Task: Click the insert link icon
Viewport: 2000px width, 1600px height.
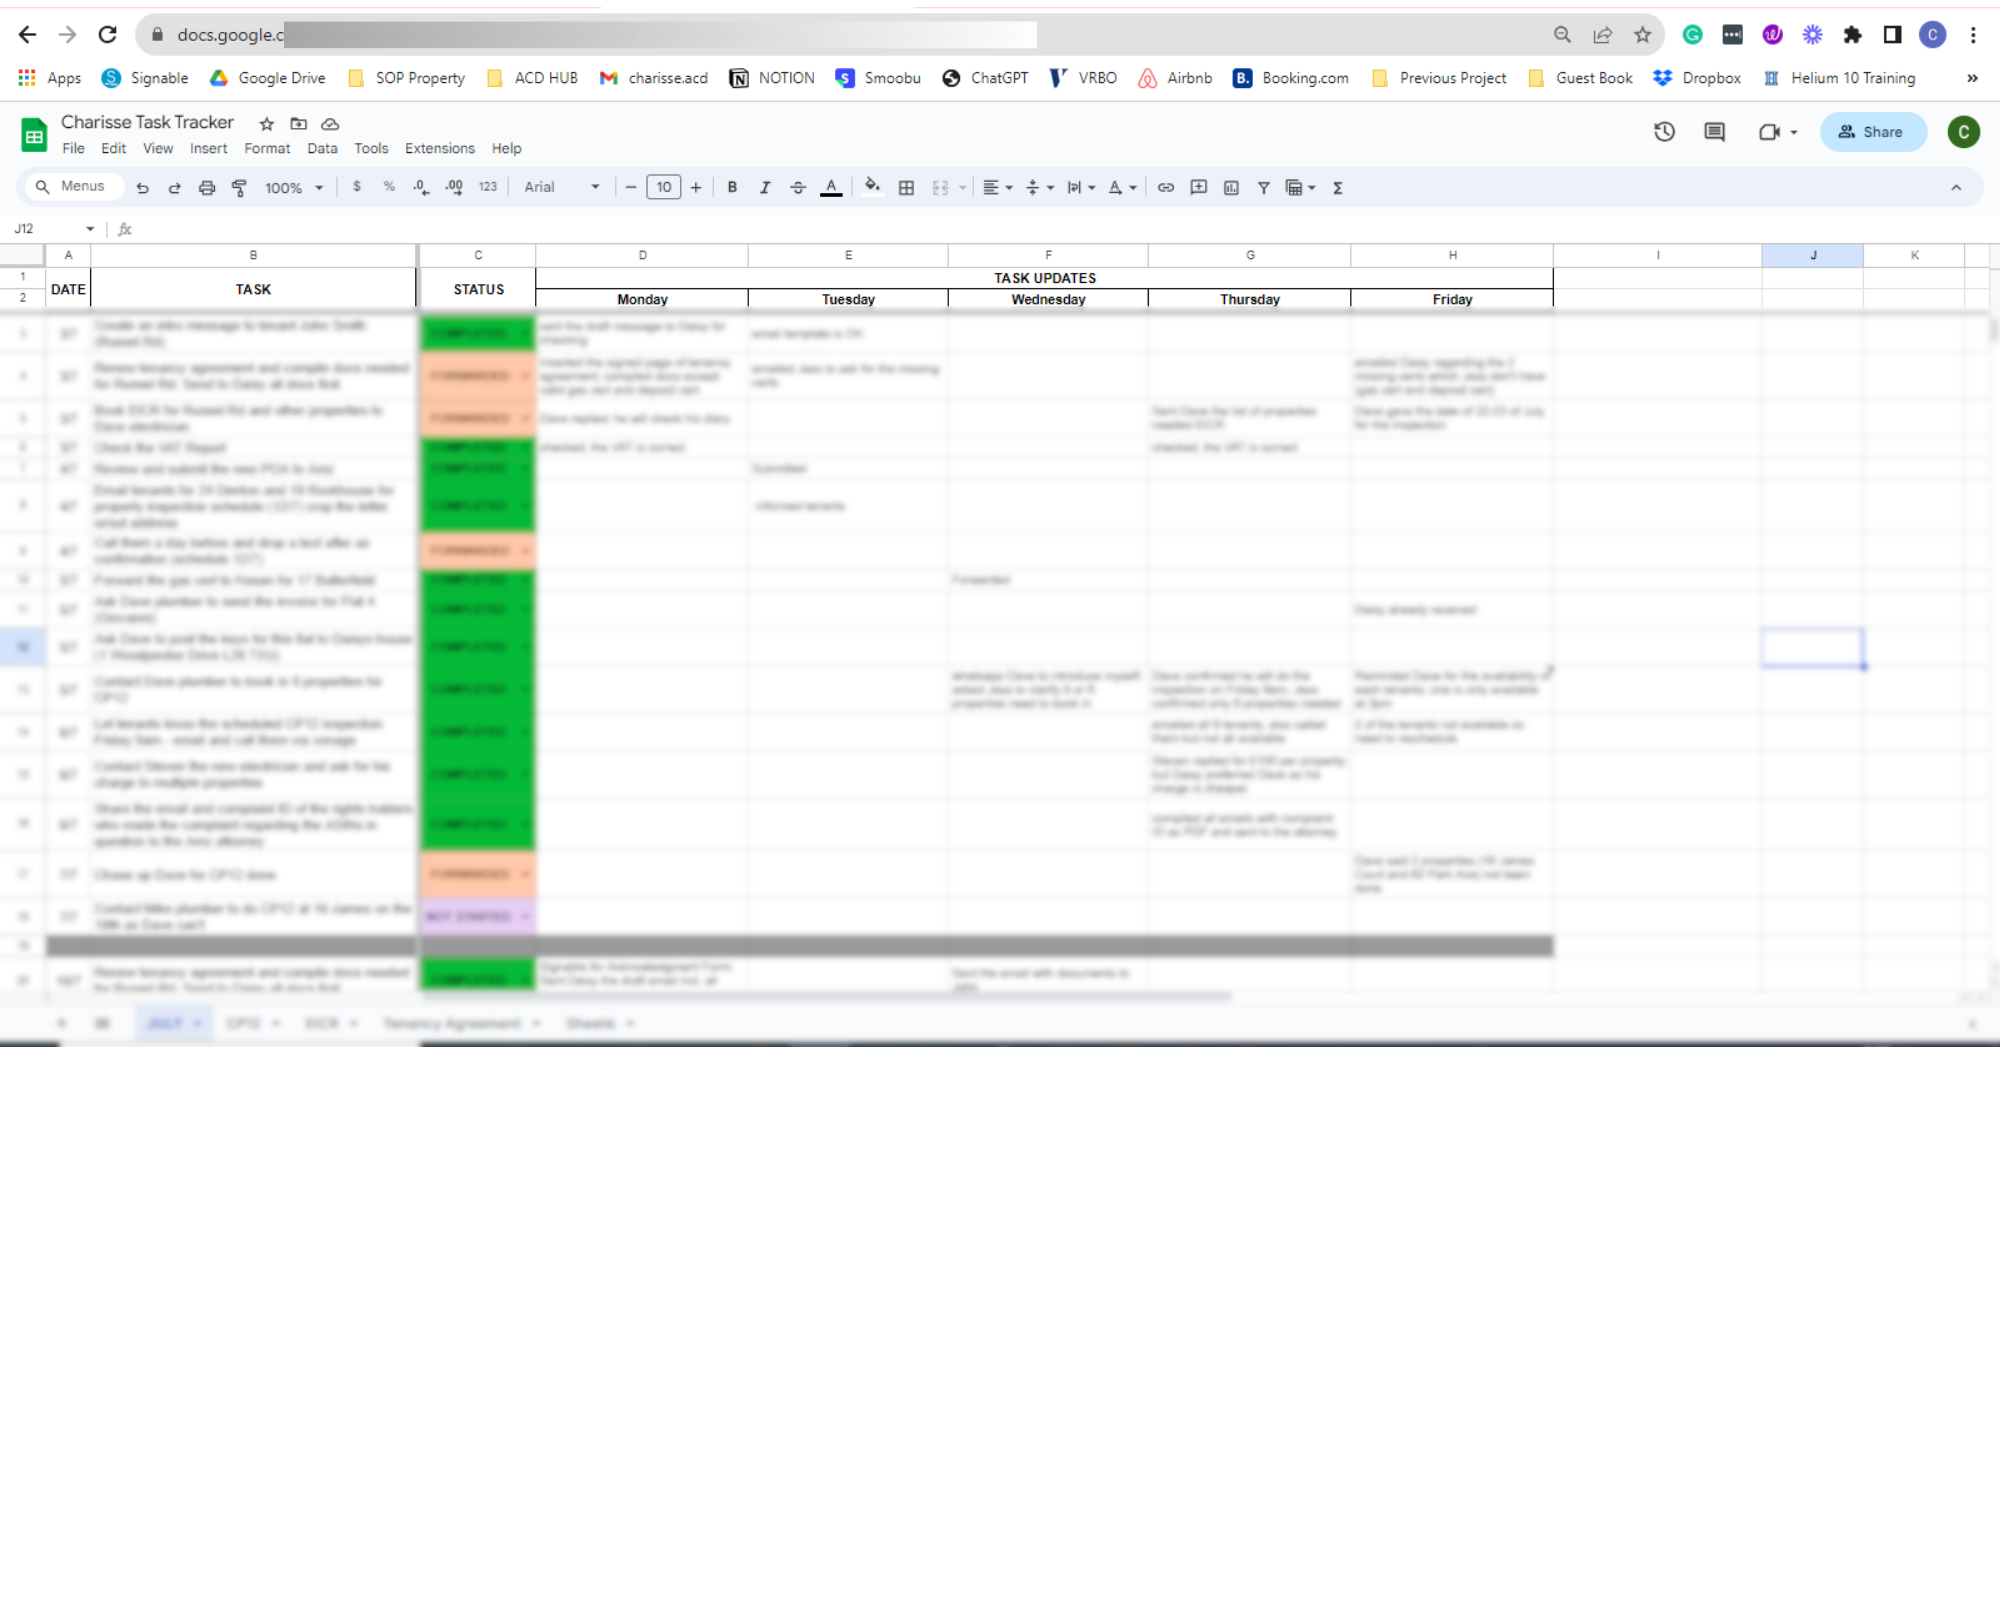Action: coord(1165,187)
